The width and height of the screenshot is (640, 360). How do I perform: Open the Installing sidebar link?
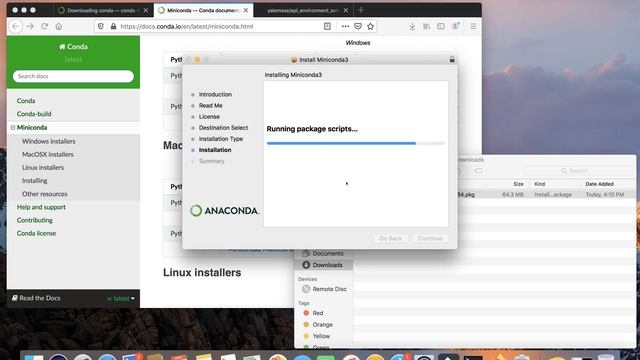tap(35, 180)
